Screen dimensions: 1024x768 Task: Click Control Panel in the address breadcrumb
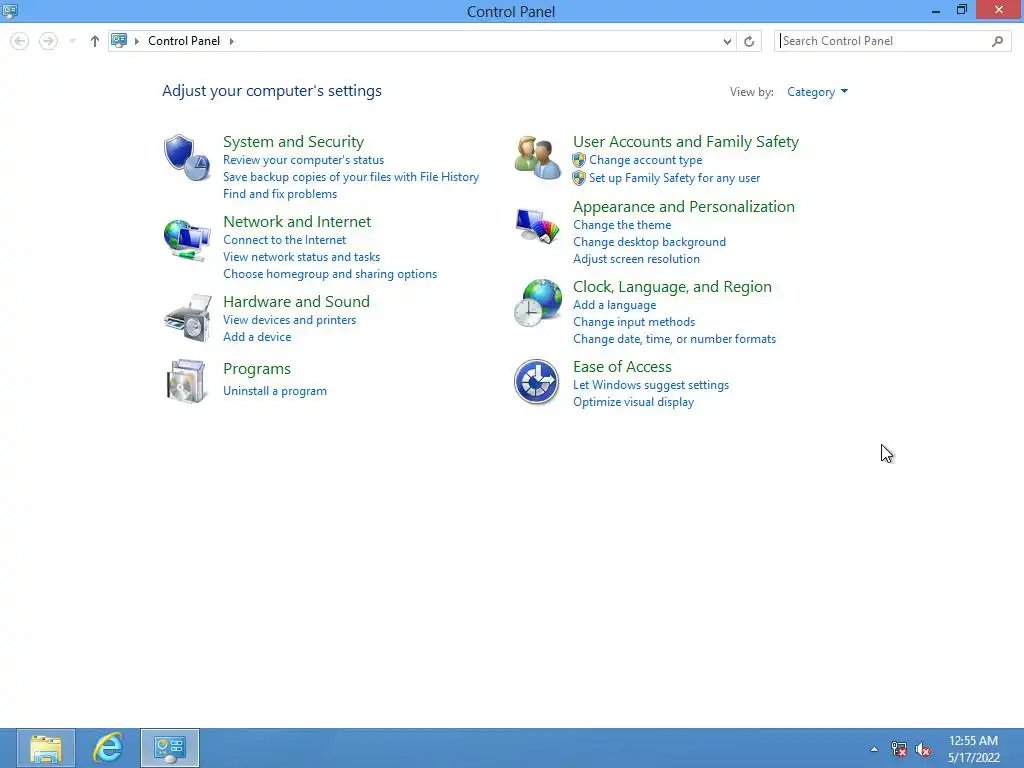[x=184, y=40]
